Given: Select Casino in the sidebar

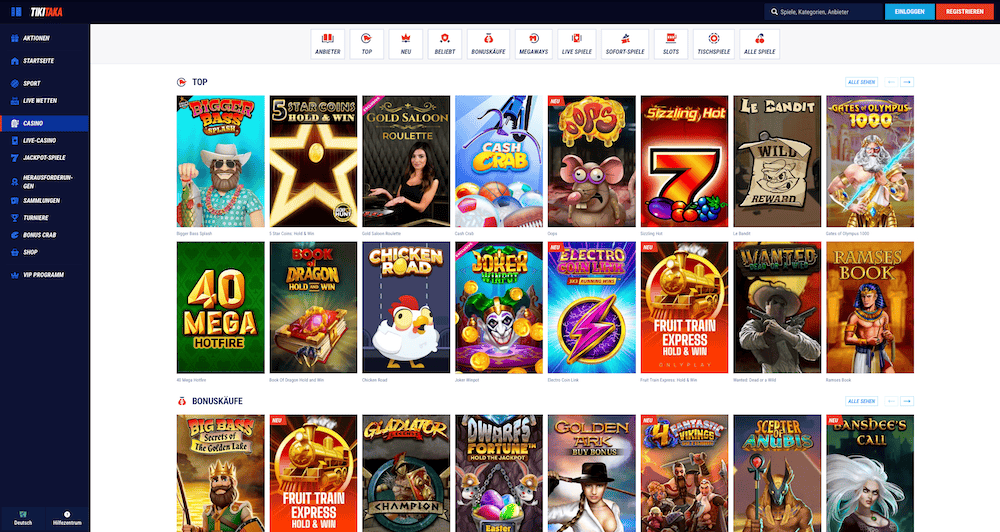Looking at the screenshot, I should (45, 123).
